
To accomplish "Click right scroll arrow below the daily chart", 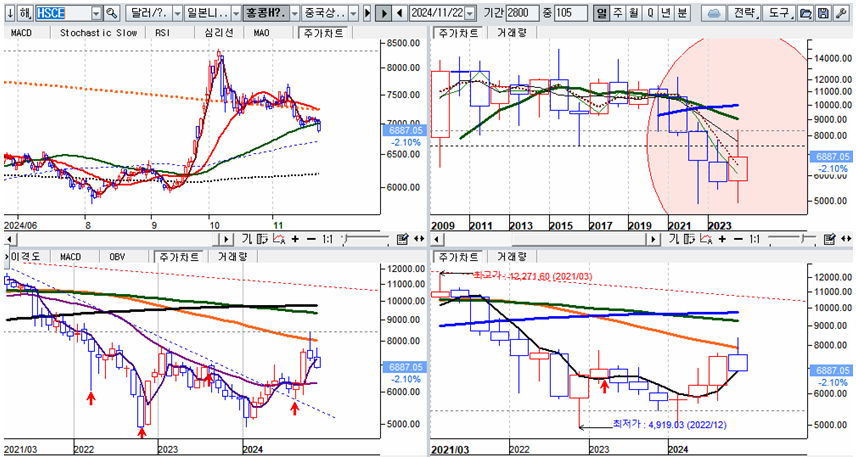I will click(x=225, y=239).
